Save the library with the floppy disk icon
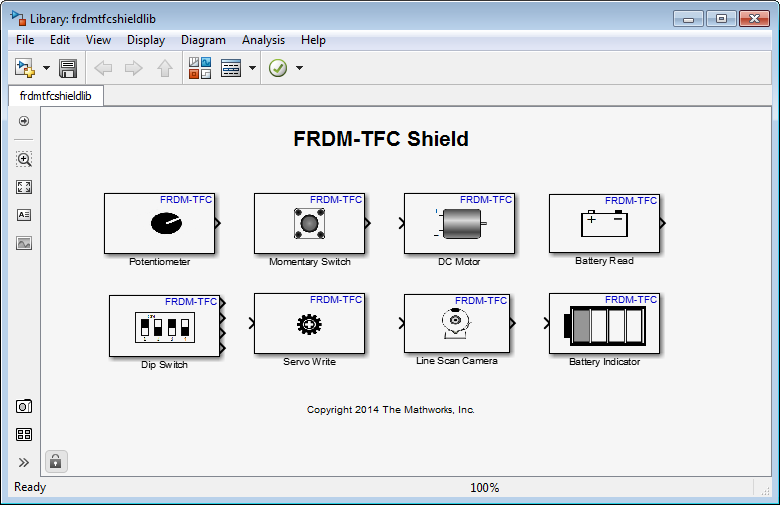The height and width of the screenshot is (505, 780). pos(68,68)
